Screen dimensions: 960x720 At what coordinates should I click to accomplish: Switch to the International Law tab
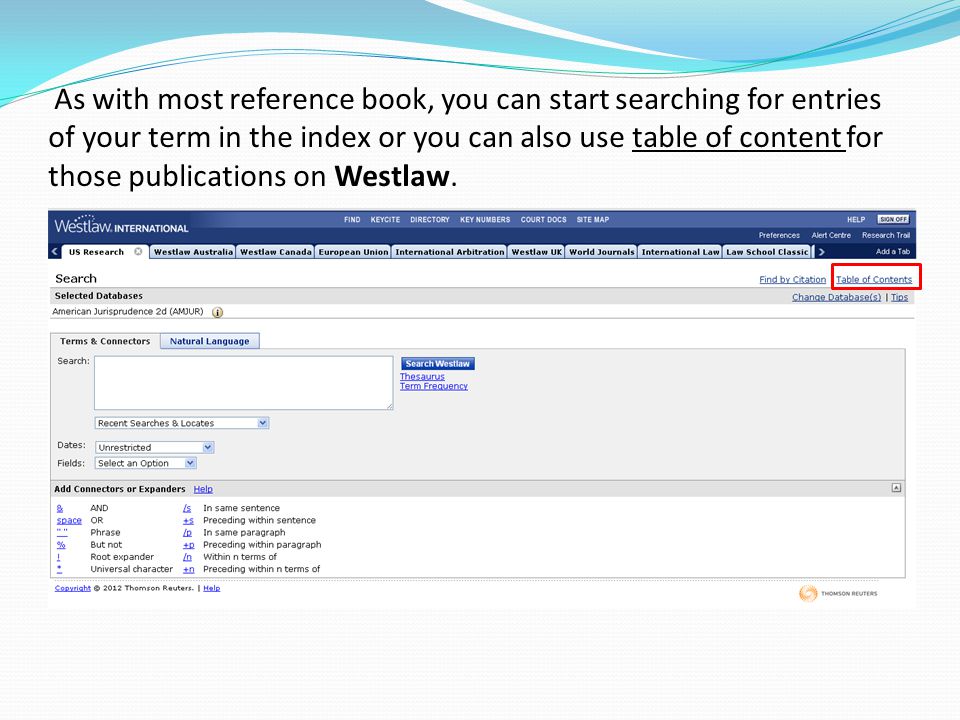pyautogui.click(x=680, y=252)
